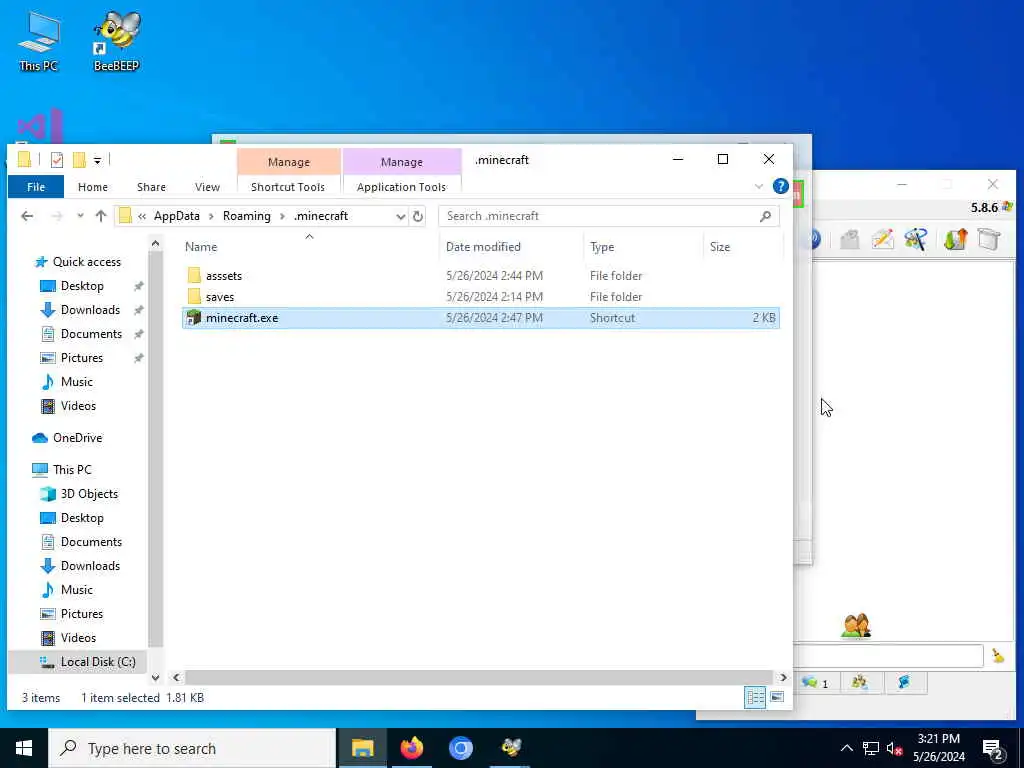Select OneDrive in navigation pane

pos(77,438)
